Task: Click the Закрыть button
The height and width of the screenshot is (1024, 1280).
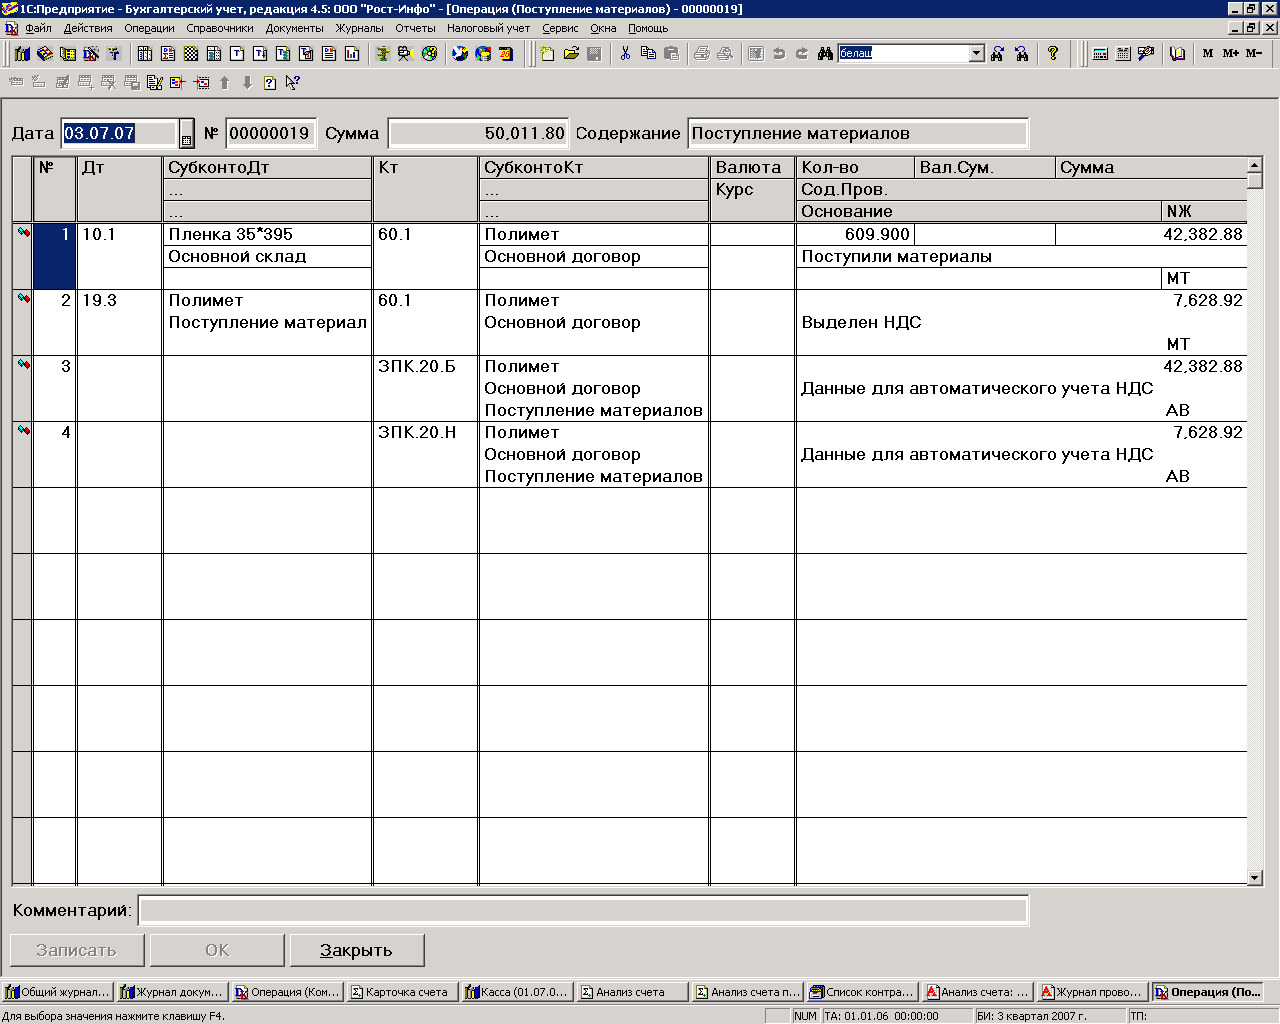Action: [x=357, y=950]
